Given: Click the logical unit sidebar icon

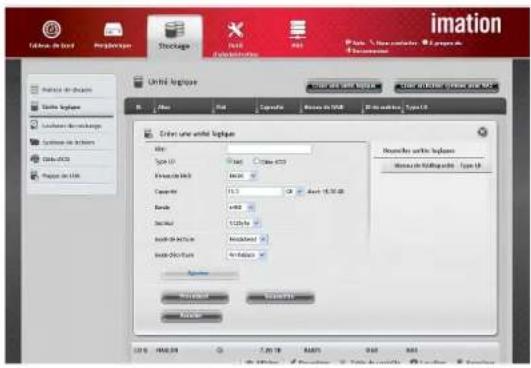Looking at the screenshot, I should [34, 106].
